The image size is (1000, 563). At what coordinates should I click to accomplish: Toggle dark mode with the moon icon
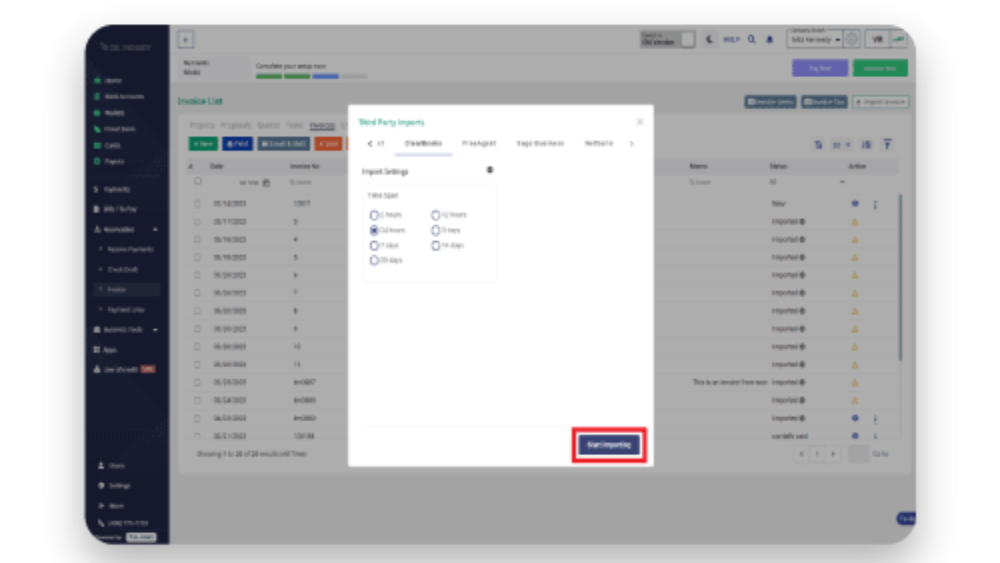point(709,40)
